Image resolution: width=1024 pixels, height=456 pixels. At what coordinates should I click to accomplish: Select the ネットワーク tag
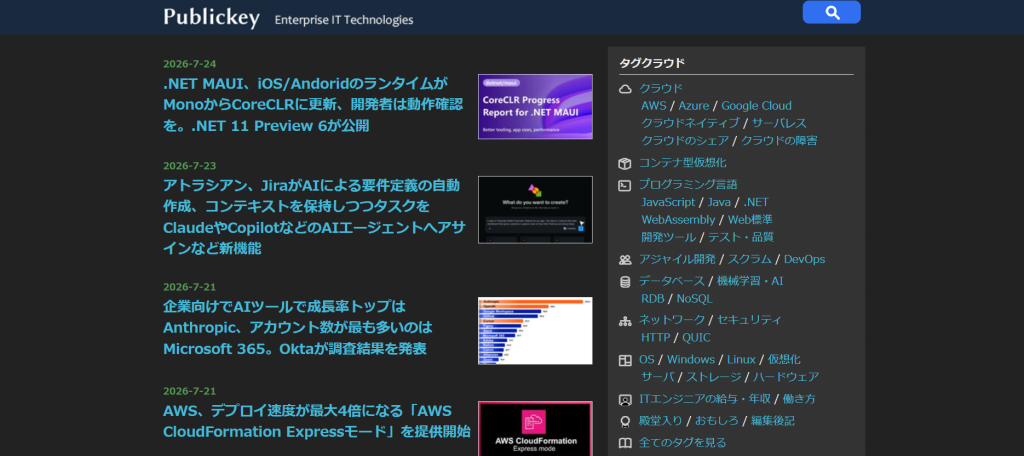pyautogui.click(x=672, y=320)
